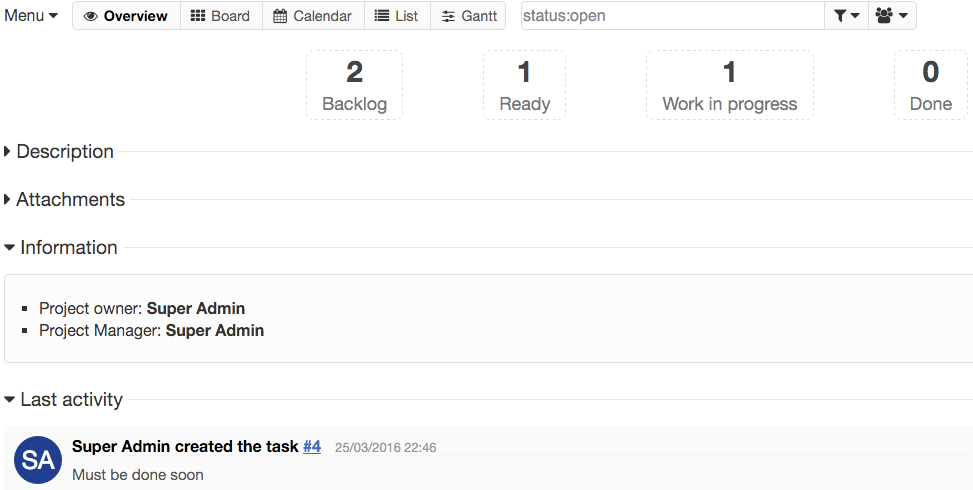Viewport: 973px width, 490px height.
Task: Open the filter funnel dropdown
Action: [x=846, y=16]
